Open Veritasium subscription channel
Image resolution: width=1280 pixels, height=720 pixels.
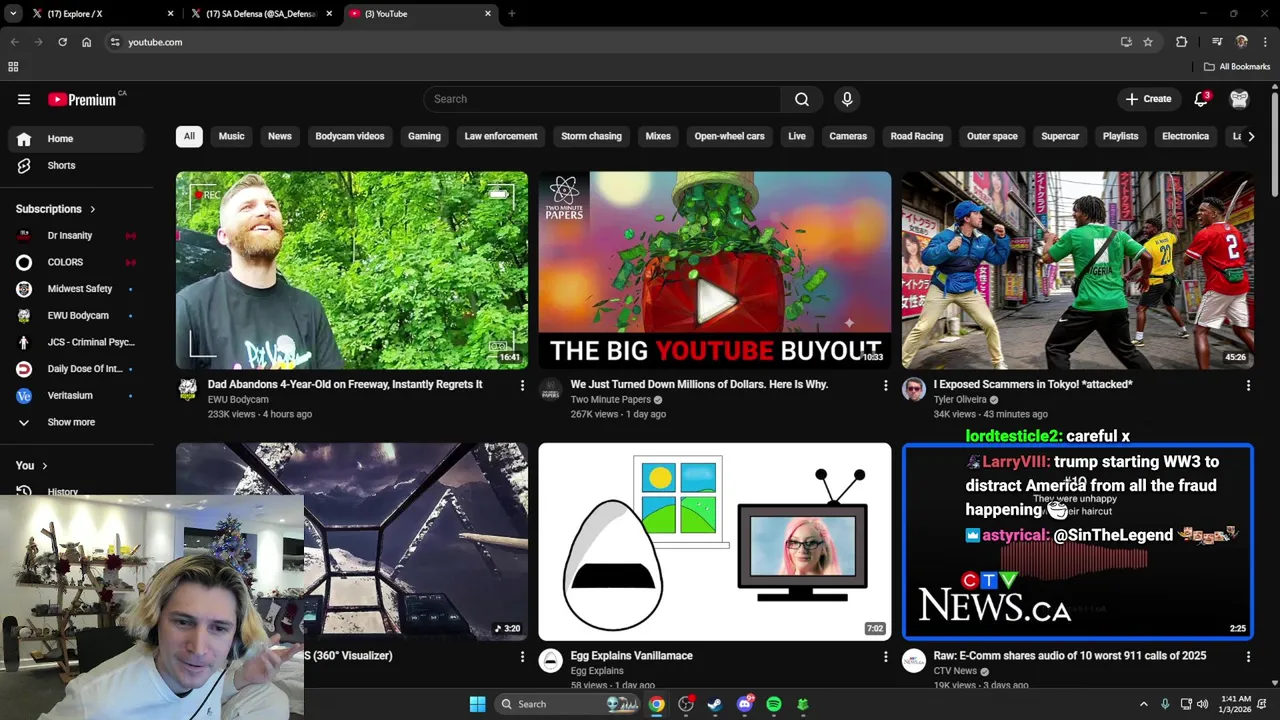[x=76, y=395]
